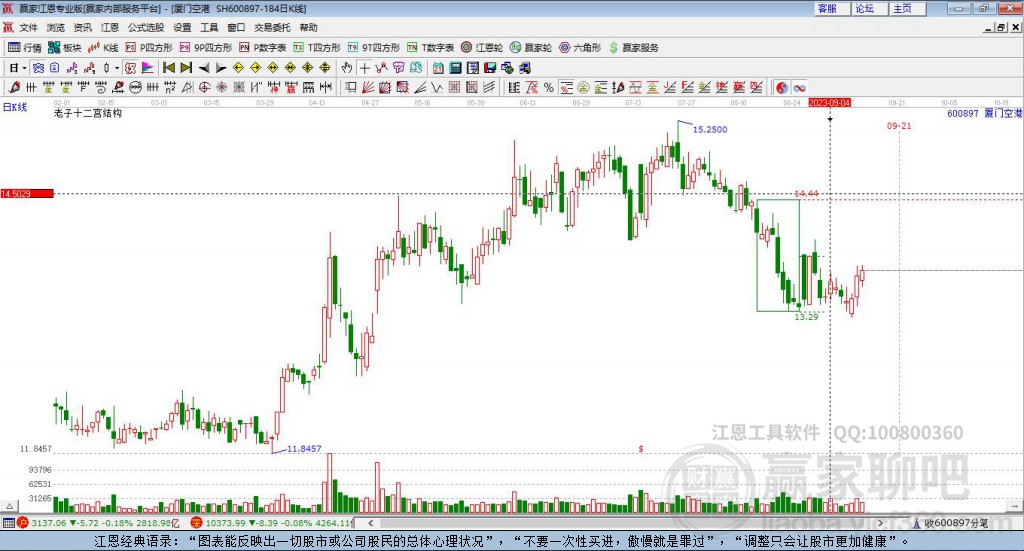1024x551 pixels.
Task: Click the red 2023-09-04 date marker
Action: [x=829, y=103]
